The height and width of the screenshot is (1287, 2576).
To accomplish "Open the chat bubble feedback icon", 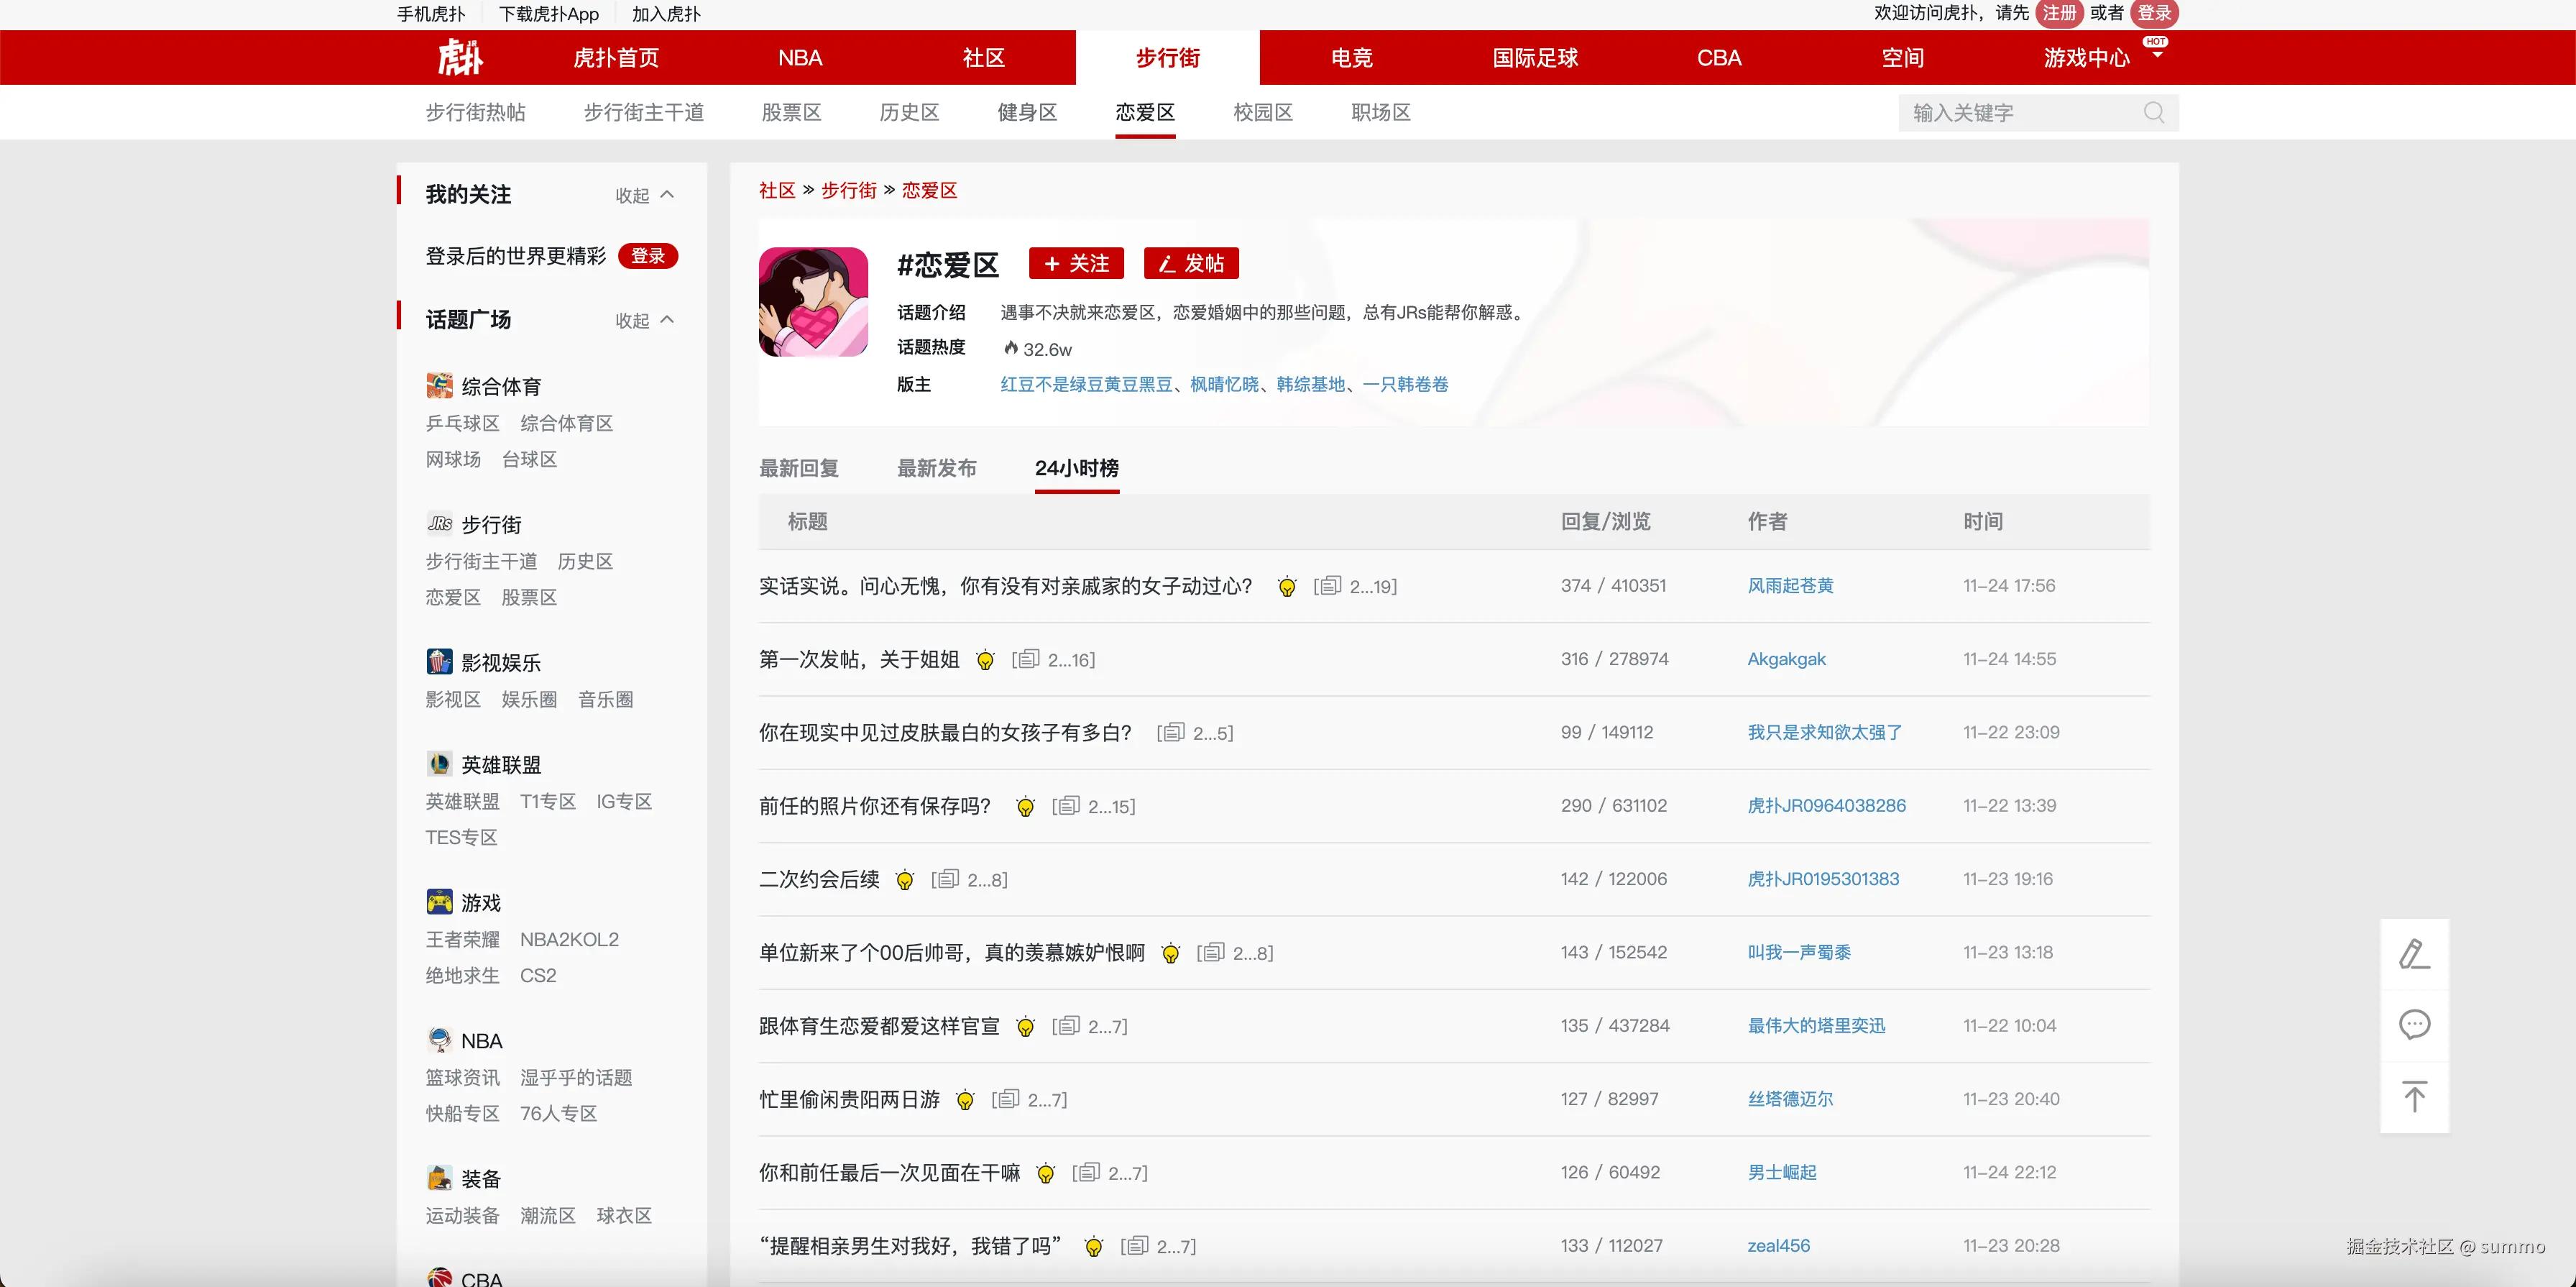I will pyautogui.click(x=2414, y=1024).
